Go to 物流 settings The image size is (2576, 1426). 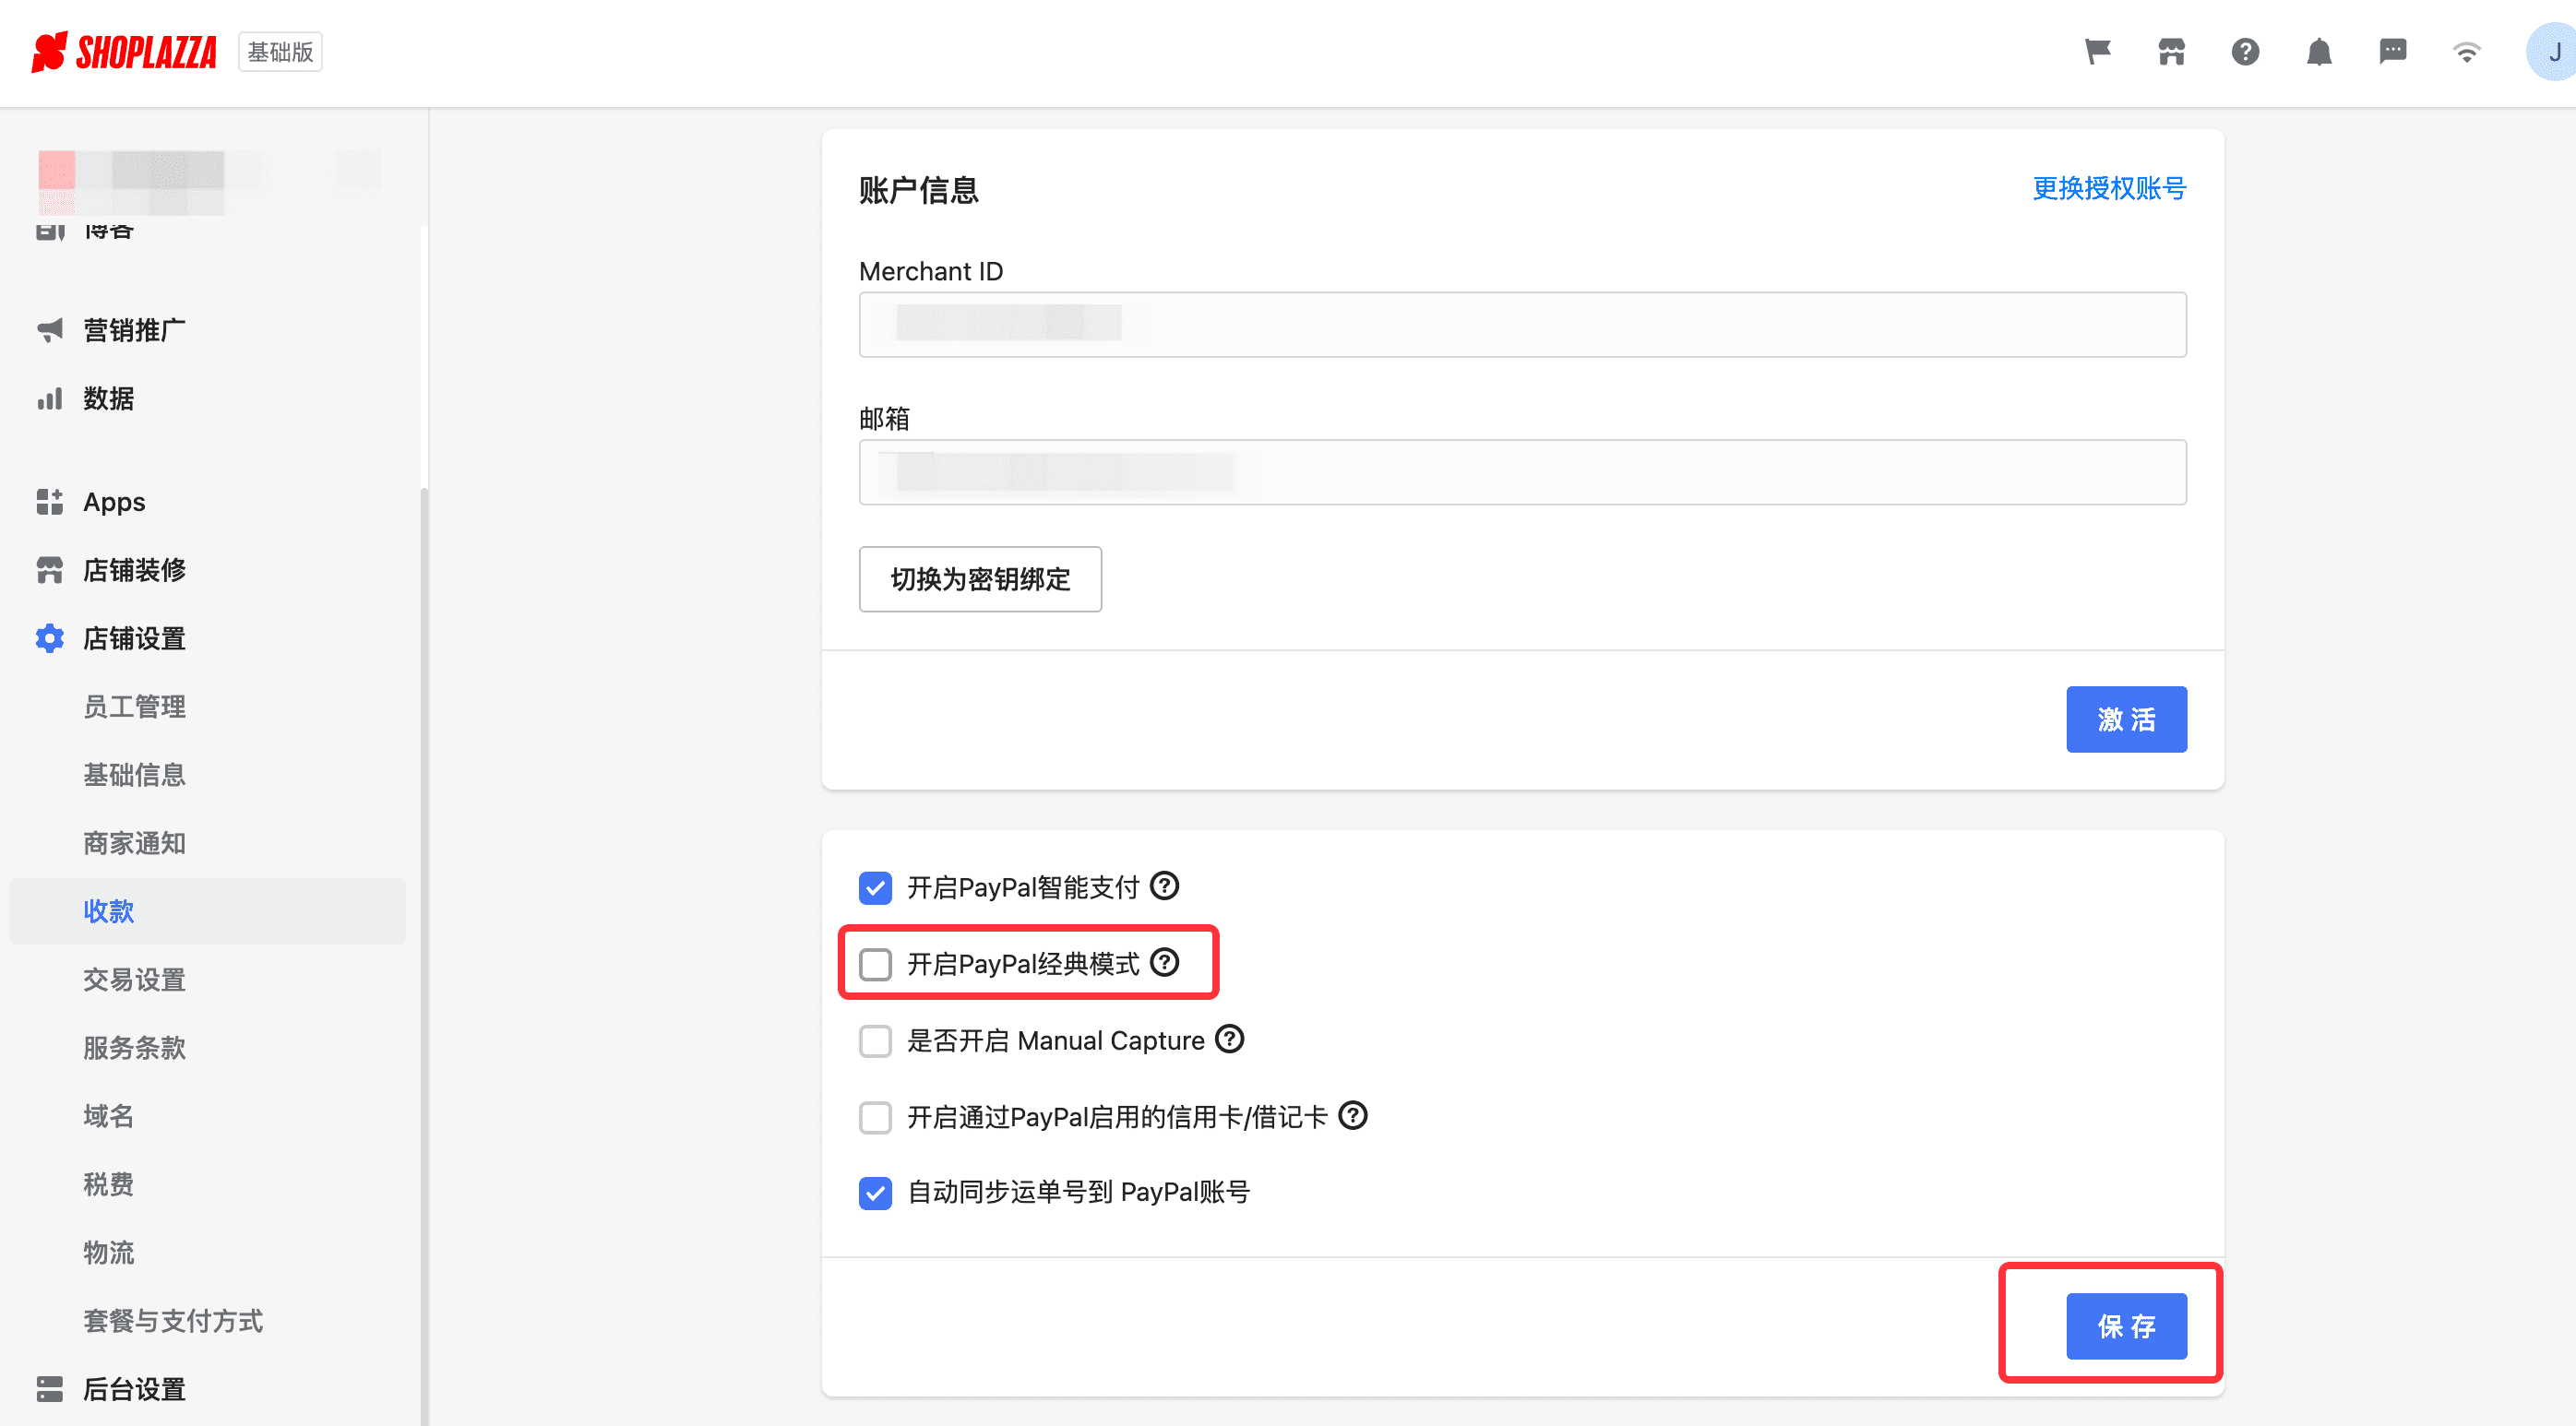click(x=108, y=1252)
